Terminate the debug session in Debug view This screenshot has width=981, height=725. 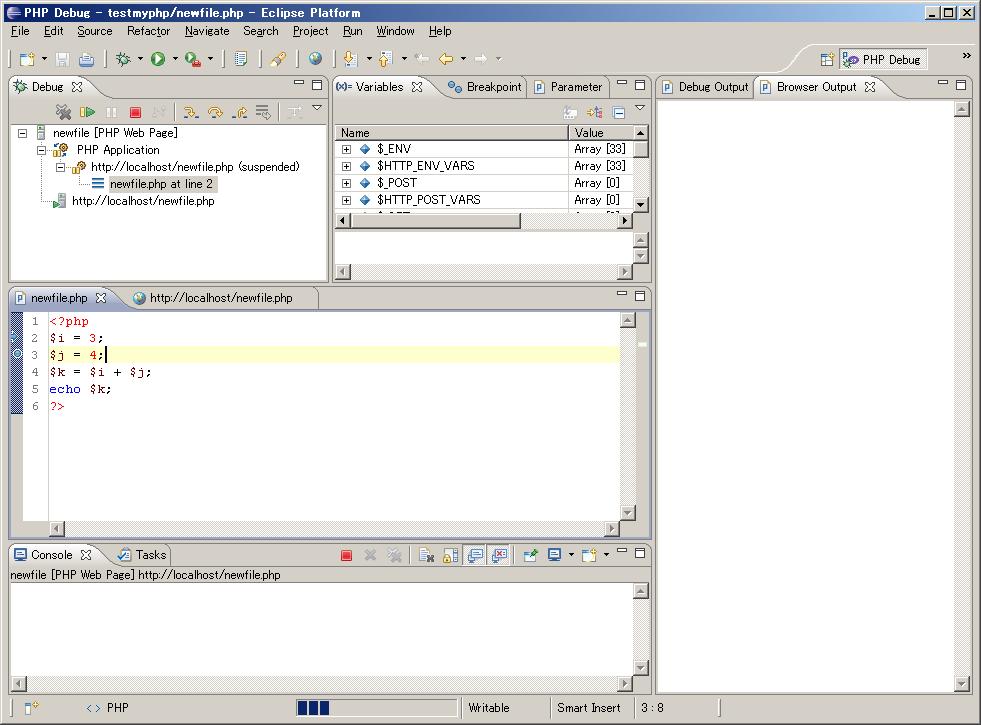135,113
